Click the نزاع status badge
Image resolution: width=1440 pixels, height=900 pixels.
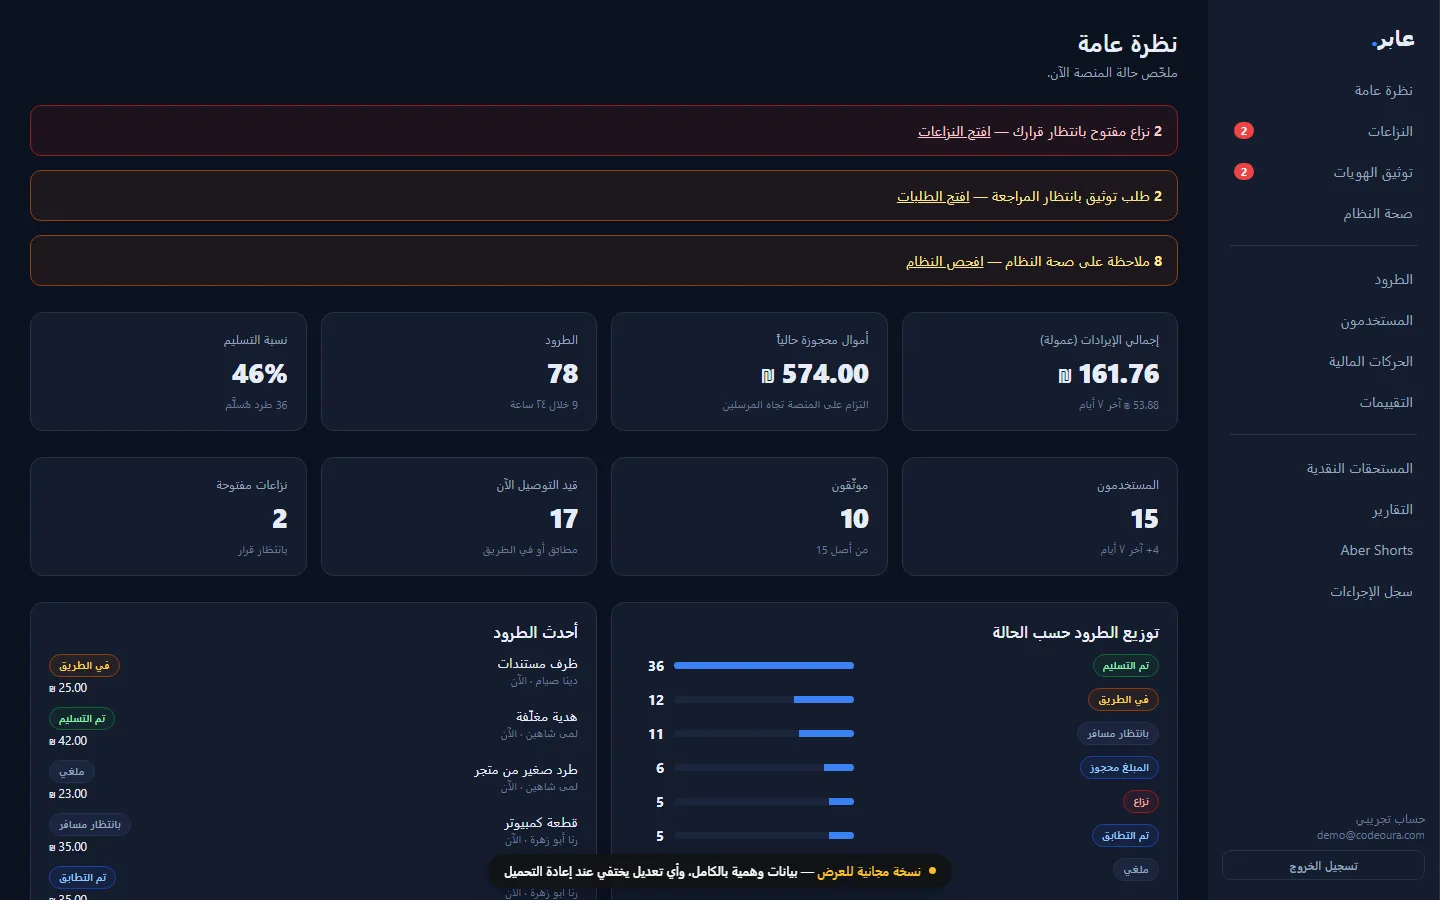tap(1141, 802)
